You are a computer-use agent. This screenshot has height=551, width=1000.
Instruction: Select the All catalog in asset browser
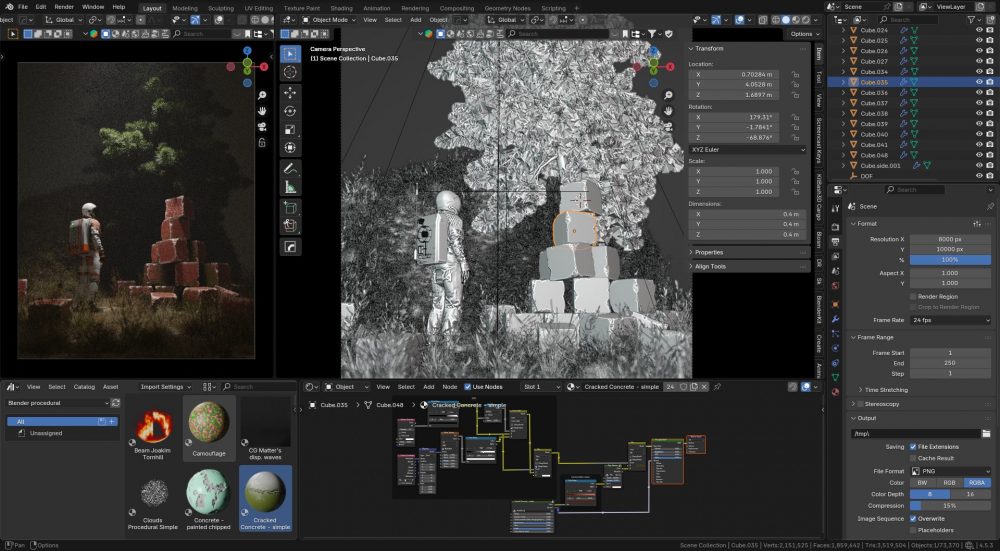tap(62, 422)
